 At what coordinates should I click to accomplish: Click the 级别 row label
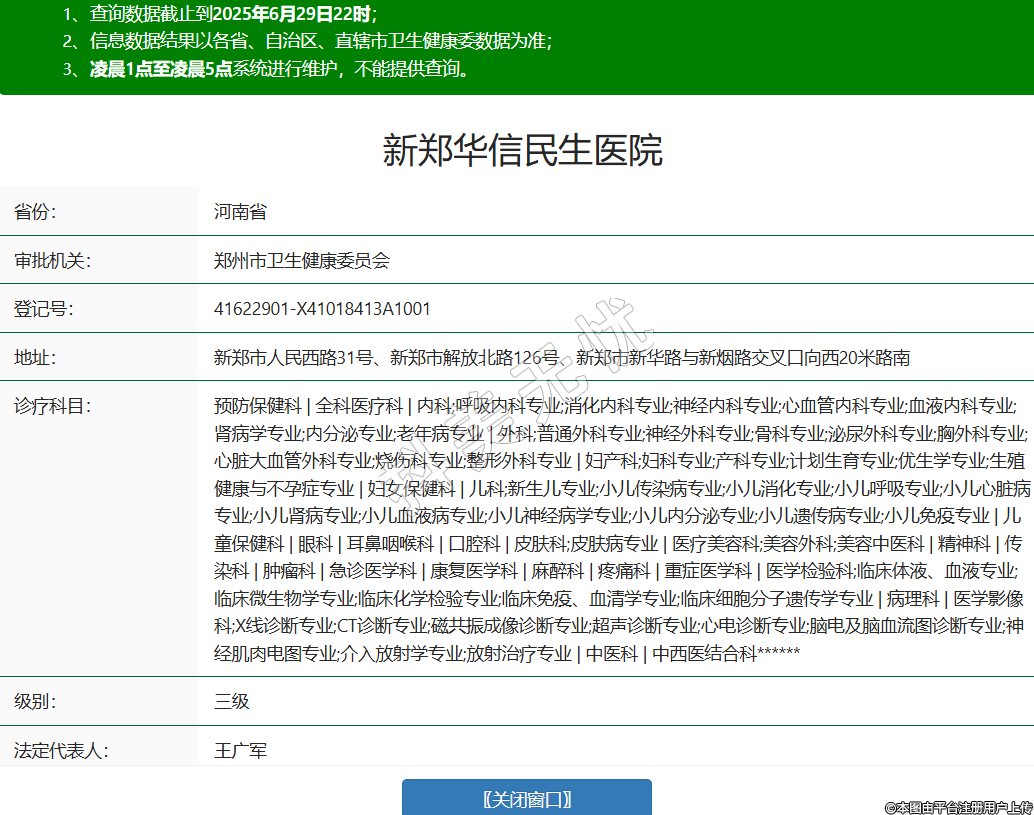pyautogui.click(x=35, y=701)
